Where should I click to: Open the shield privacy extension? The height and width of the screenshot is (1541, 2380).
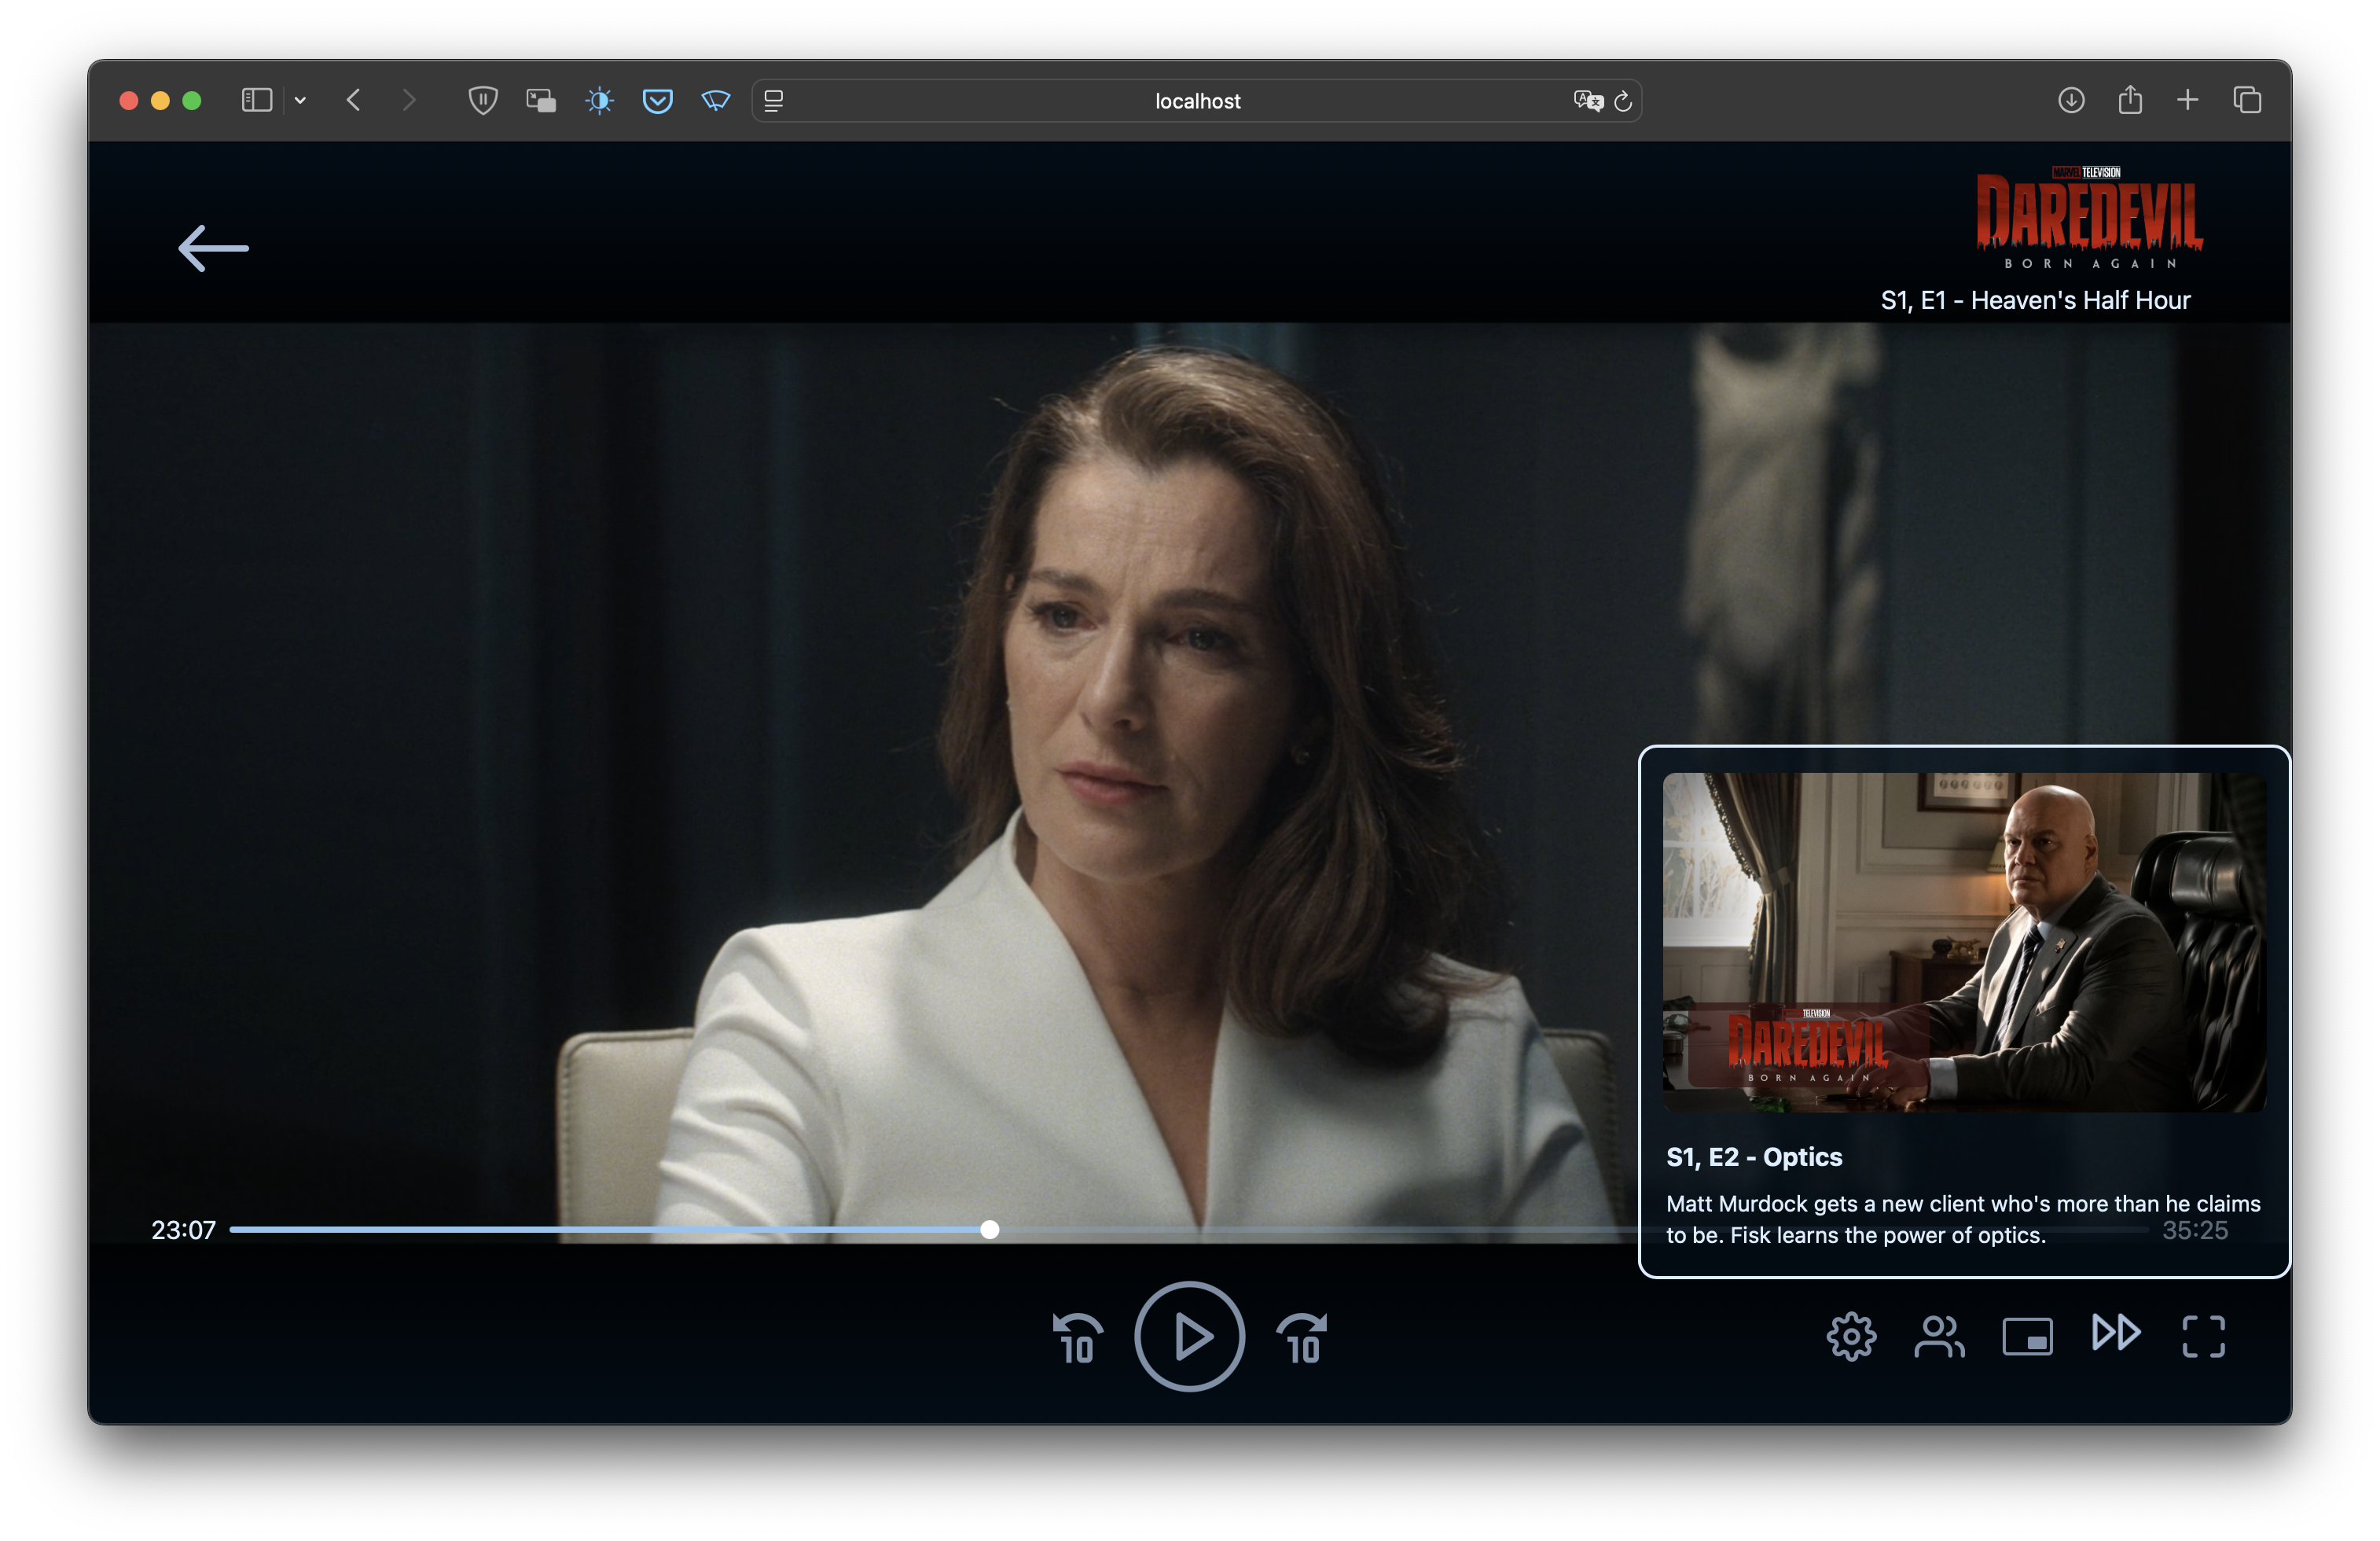point(483,100)
